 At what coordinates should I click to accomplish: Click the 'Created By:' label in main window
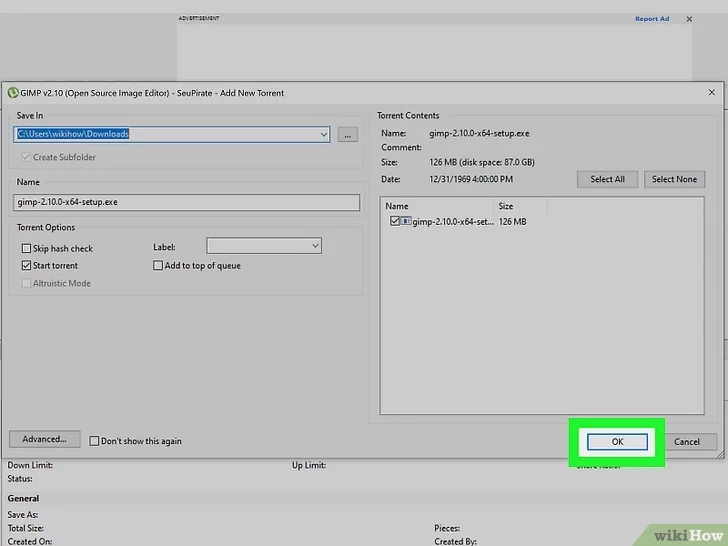455,541
